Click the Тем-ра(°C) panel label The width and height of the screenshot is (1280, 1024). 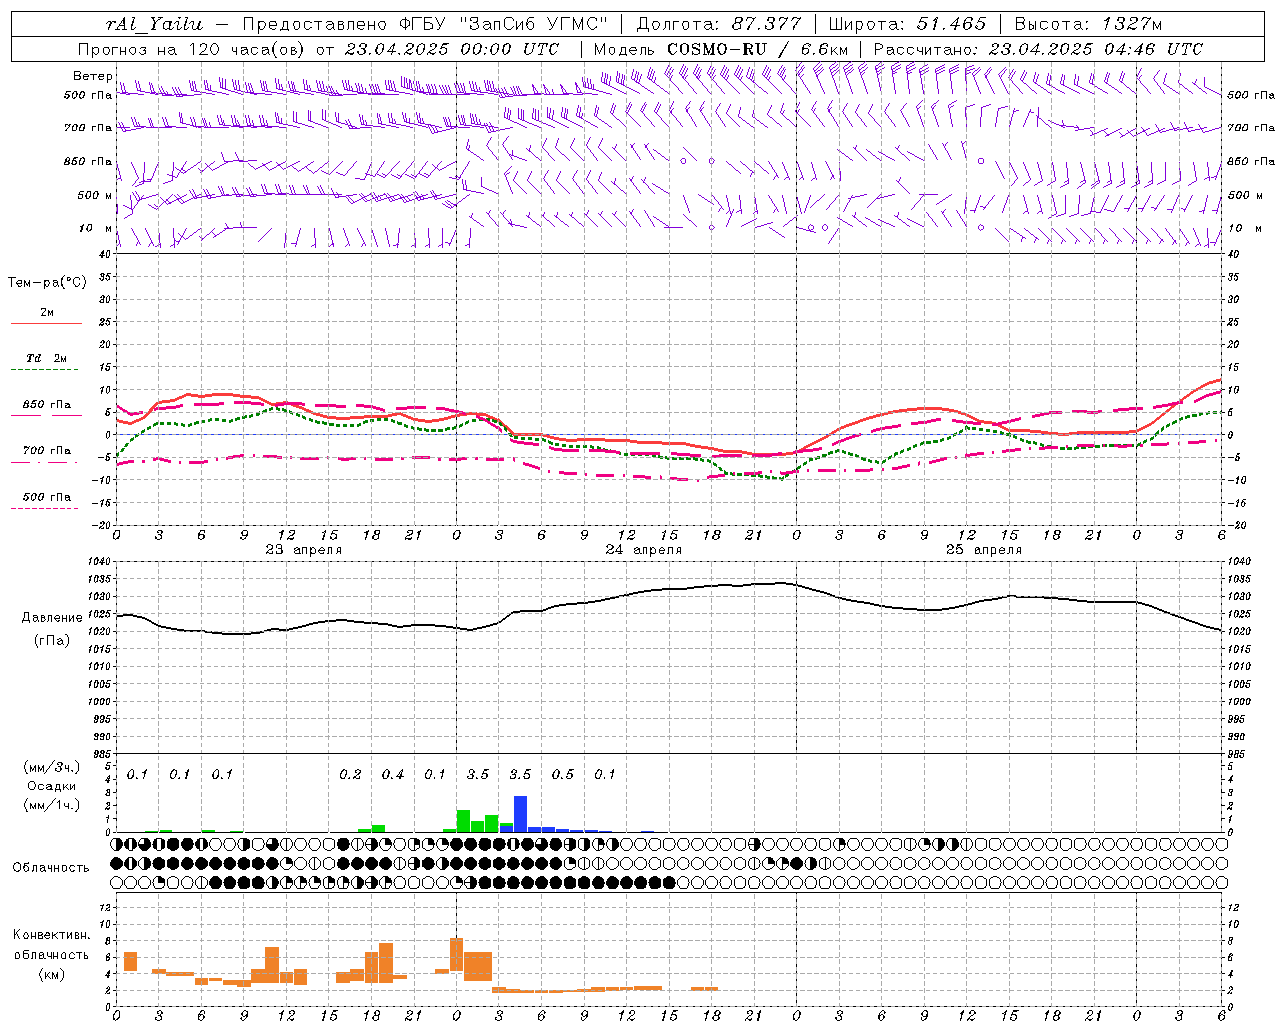(x=47, y=283)
